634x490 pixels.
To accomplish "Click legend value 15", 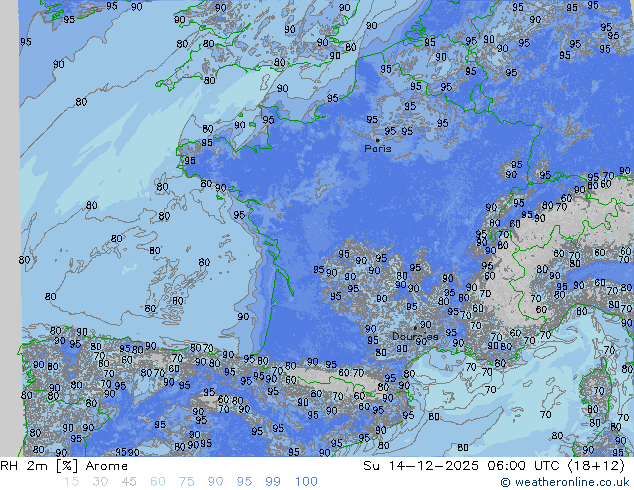I will click(x=71, y=482).
